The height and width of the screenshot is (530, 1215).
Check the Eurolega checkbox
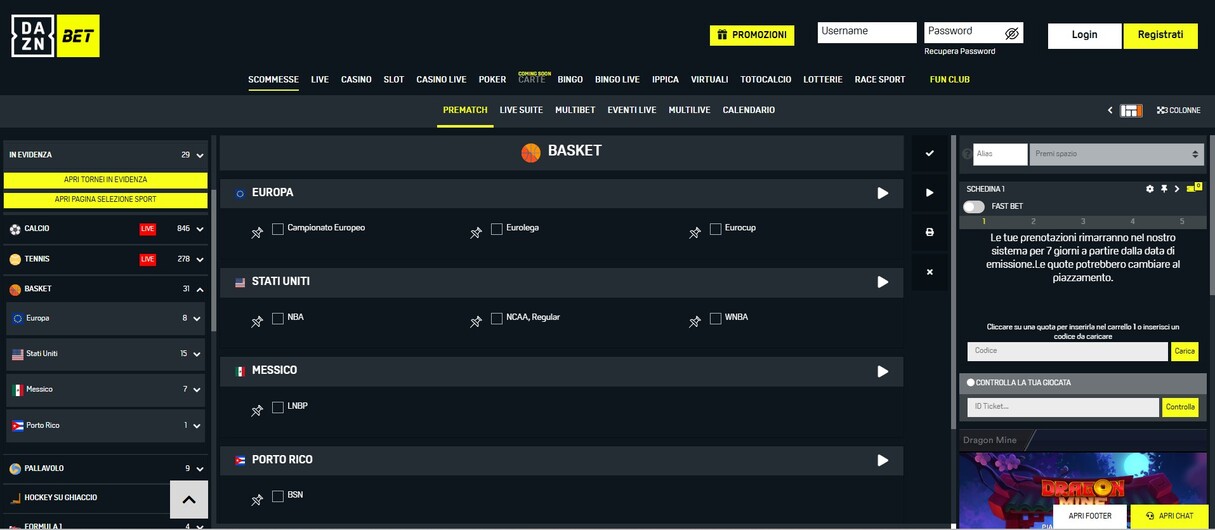tap(496, 229)
